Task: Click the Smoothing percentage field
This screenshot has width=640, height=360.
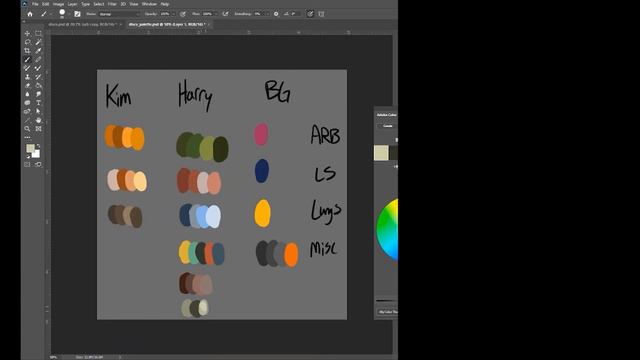Action: pos(258,14)
